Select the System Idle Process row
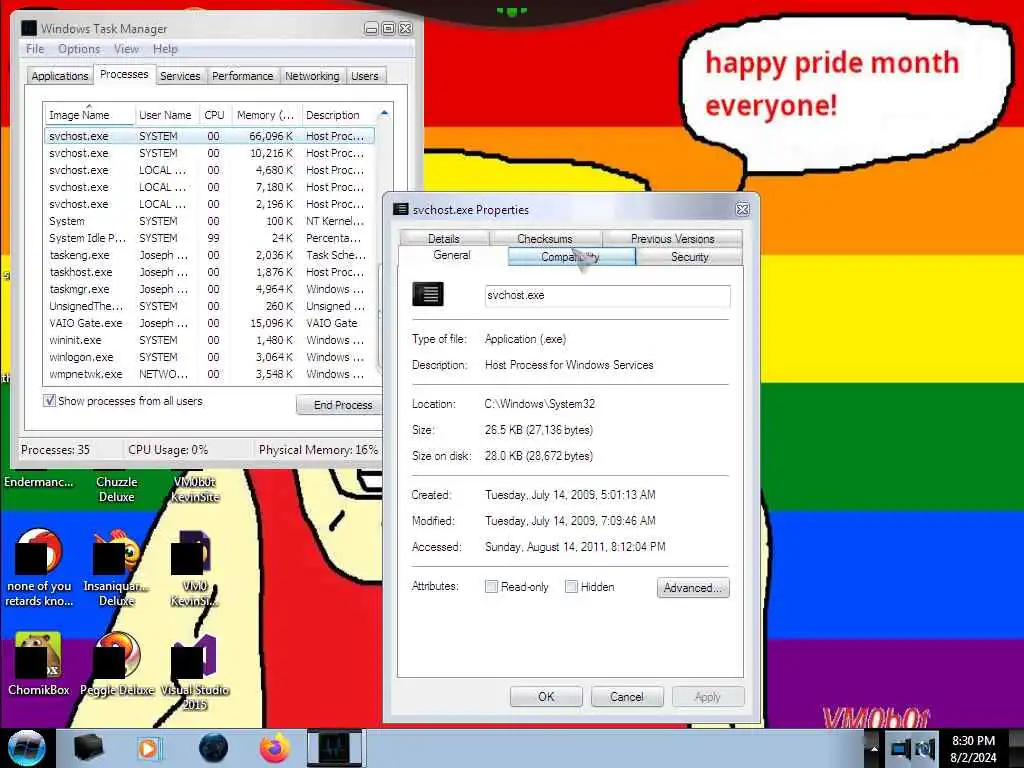Viewport: 1024px width, 768px height. click(209, 238)
